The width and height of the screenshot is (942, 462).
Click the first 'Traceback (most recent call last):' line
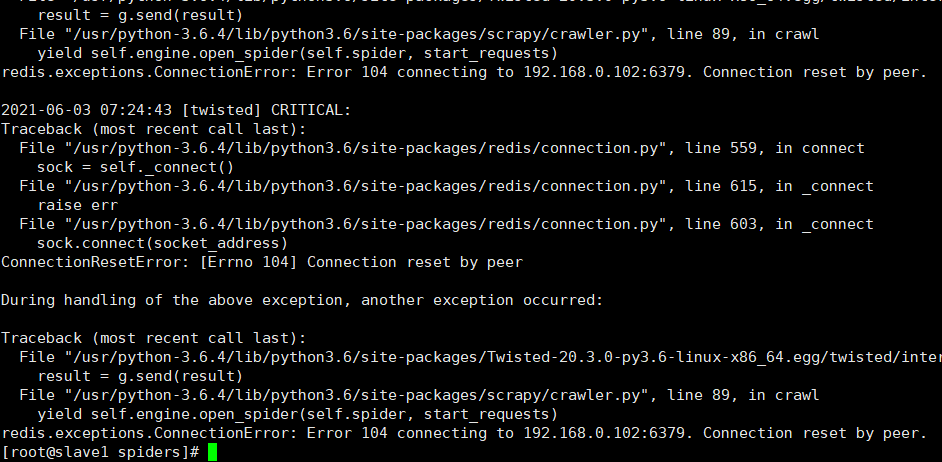[x=154, y=129]
